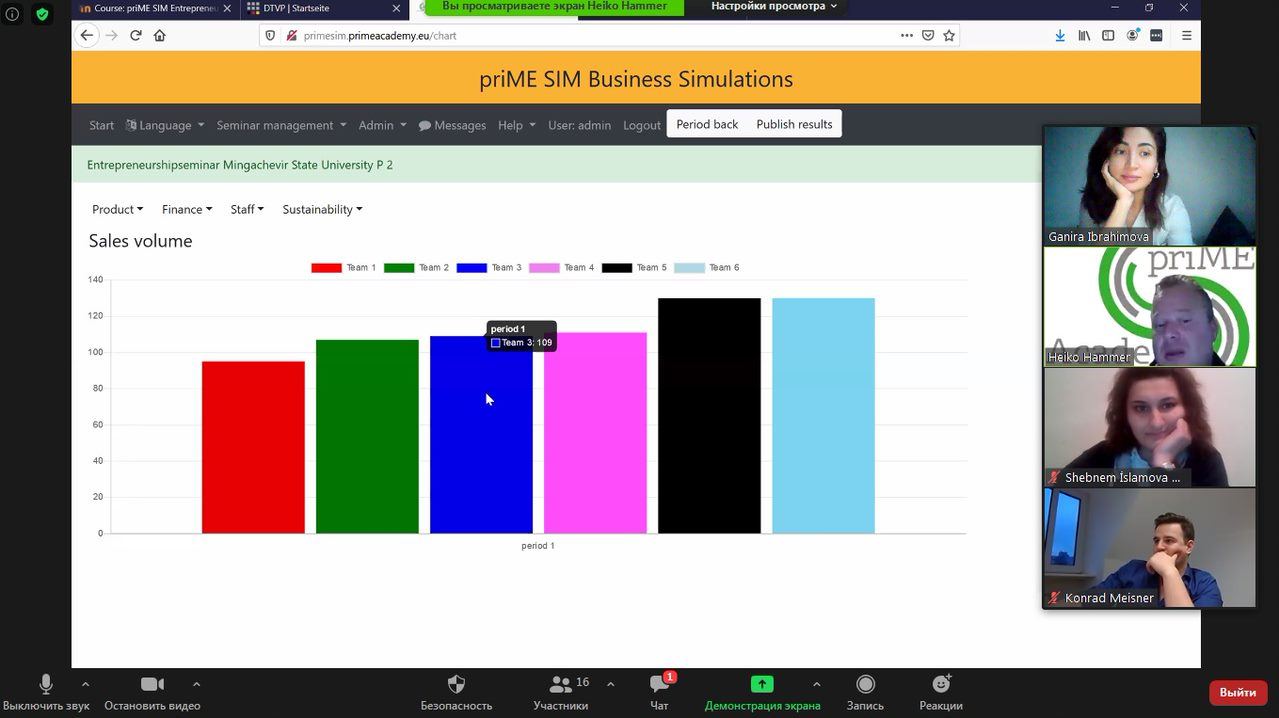The height and width of the screenshot is (718, 1279).
Task: Click the green Zoom encryption shield icon
Action: [x=42, y=14]
